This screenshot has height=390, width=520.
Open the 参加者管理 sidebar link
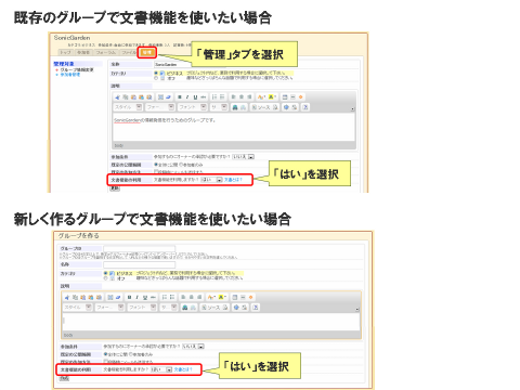70,75
